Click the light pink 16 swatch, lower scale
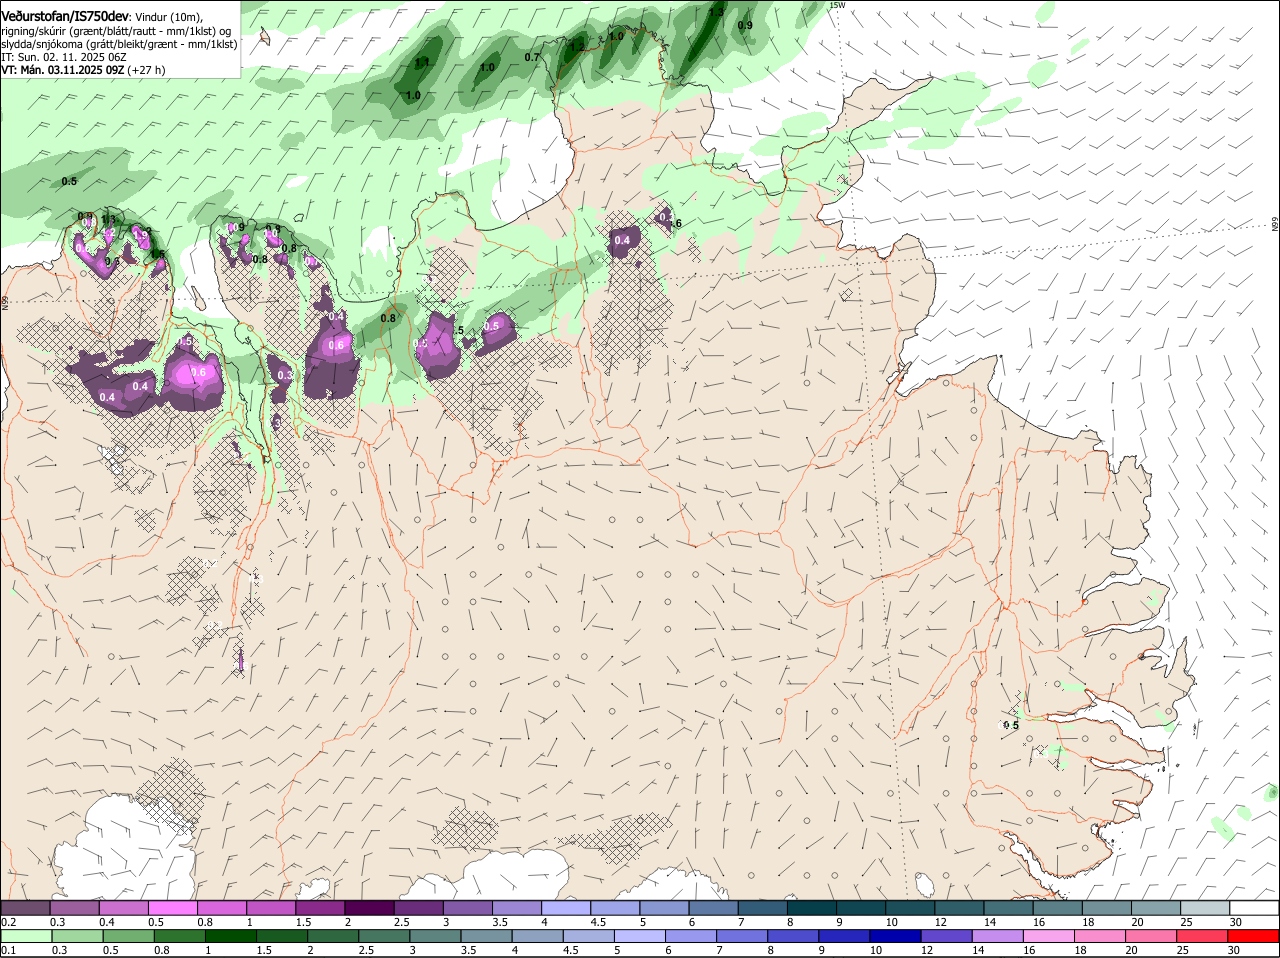The image size is (1280, 958). [1049, 936]
